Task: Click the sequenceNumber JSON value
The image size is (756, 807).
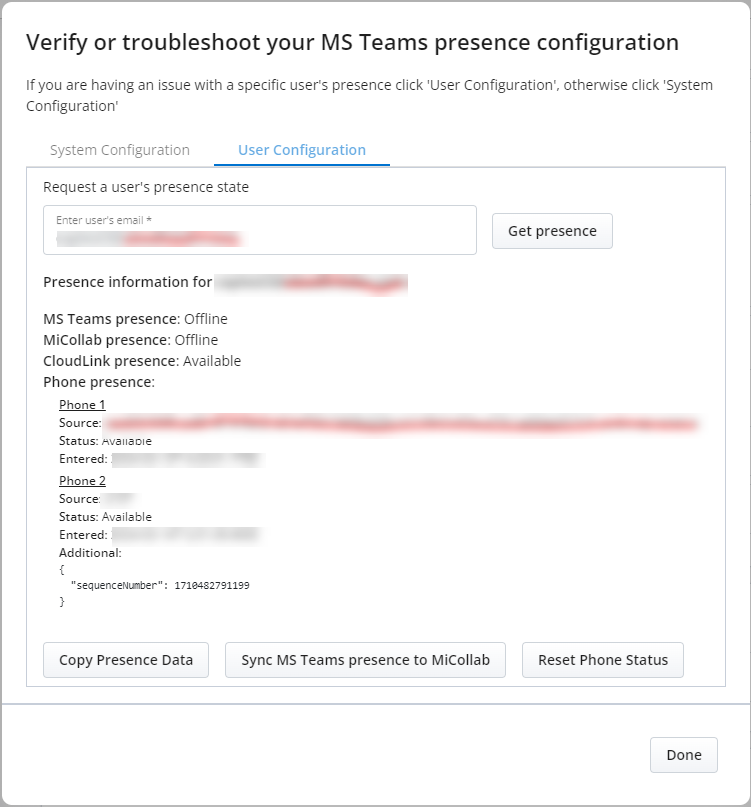Action: pyautogui.click(x=211, y=585)
